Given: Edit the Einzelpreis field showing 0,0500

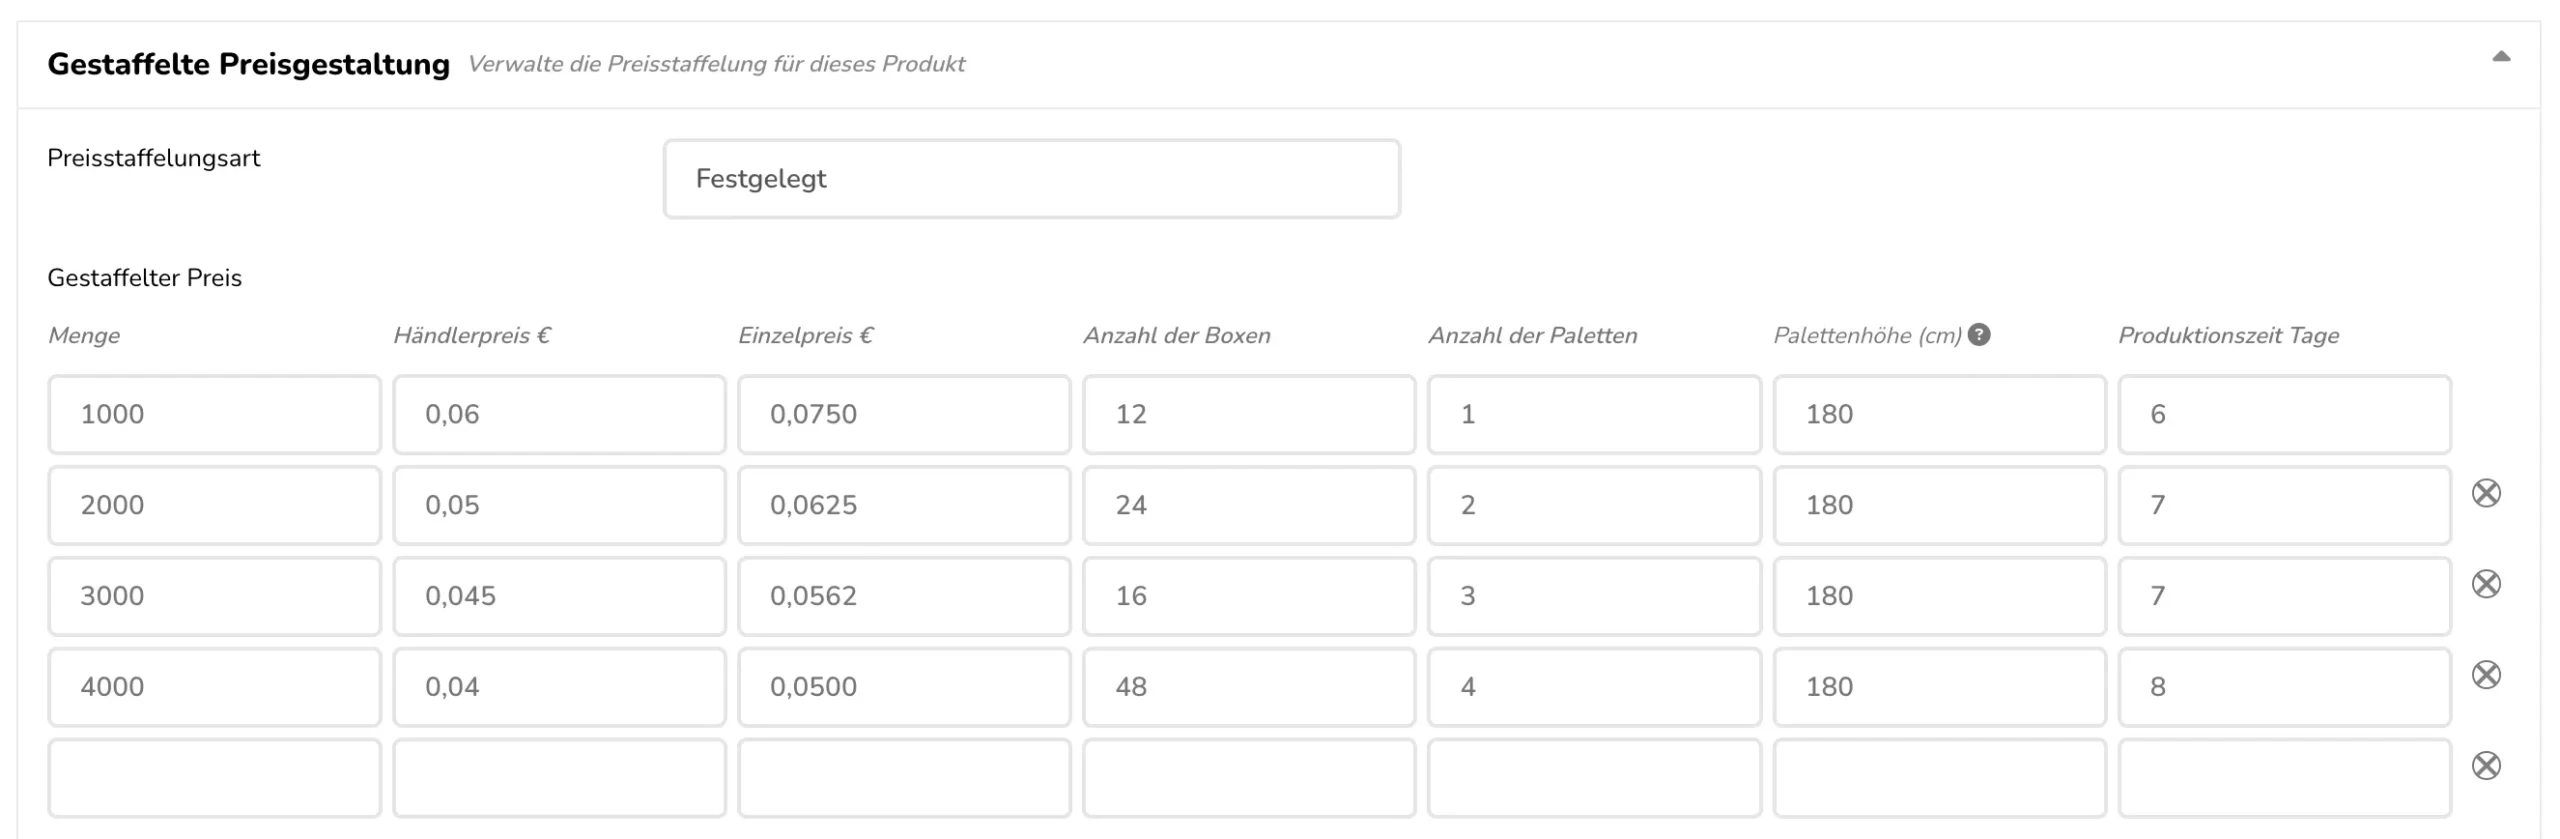Looking at the screenshot, I should click(x=904, y=687).
